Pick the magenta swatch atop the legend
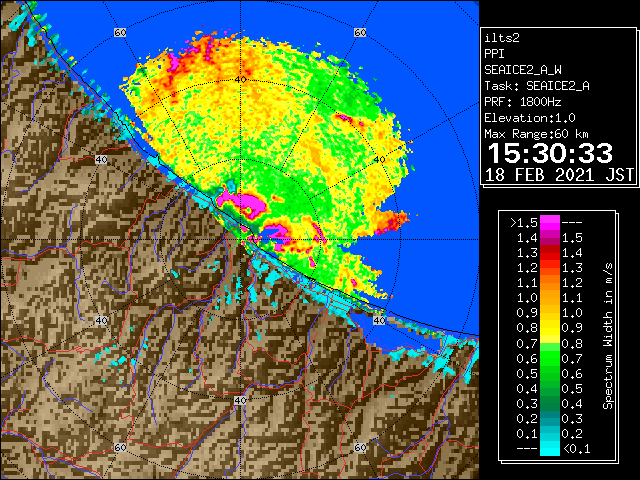Viewport: 640px width, 480px height. [550, 223]
